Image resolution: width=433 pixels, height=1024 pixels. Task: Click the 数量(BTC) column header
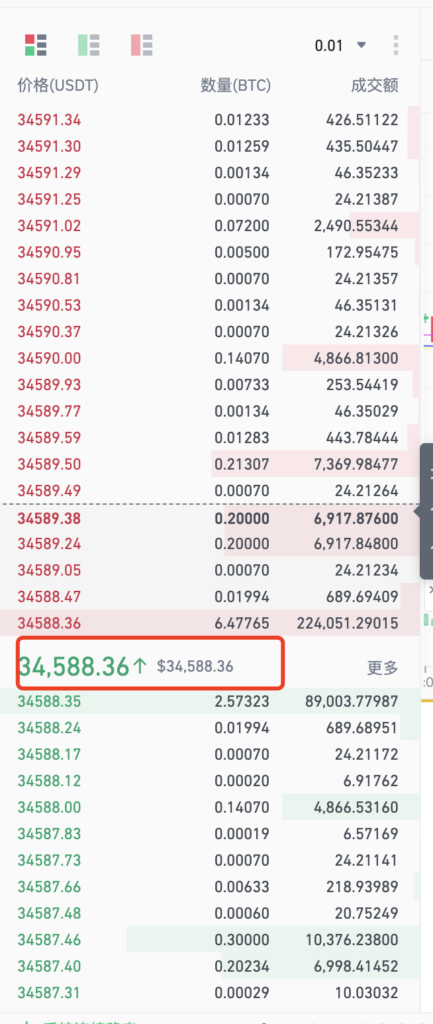coord(235,85)
